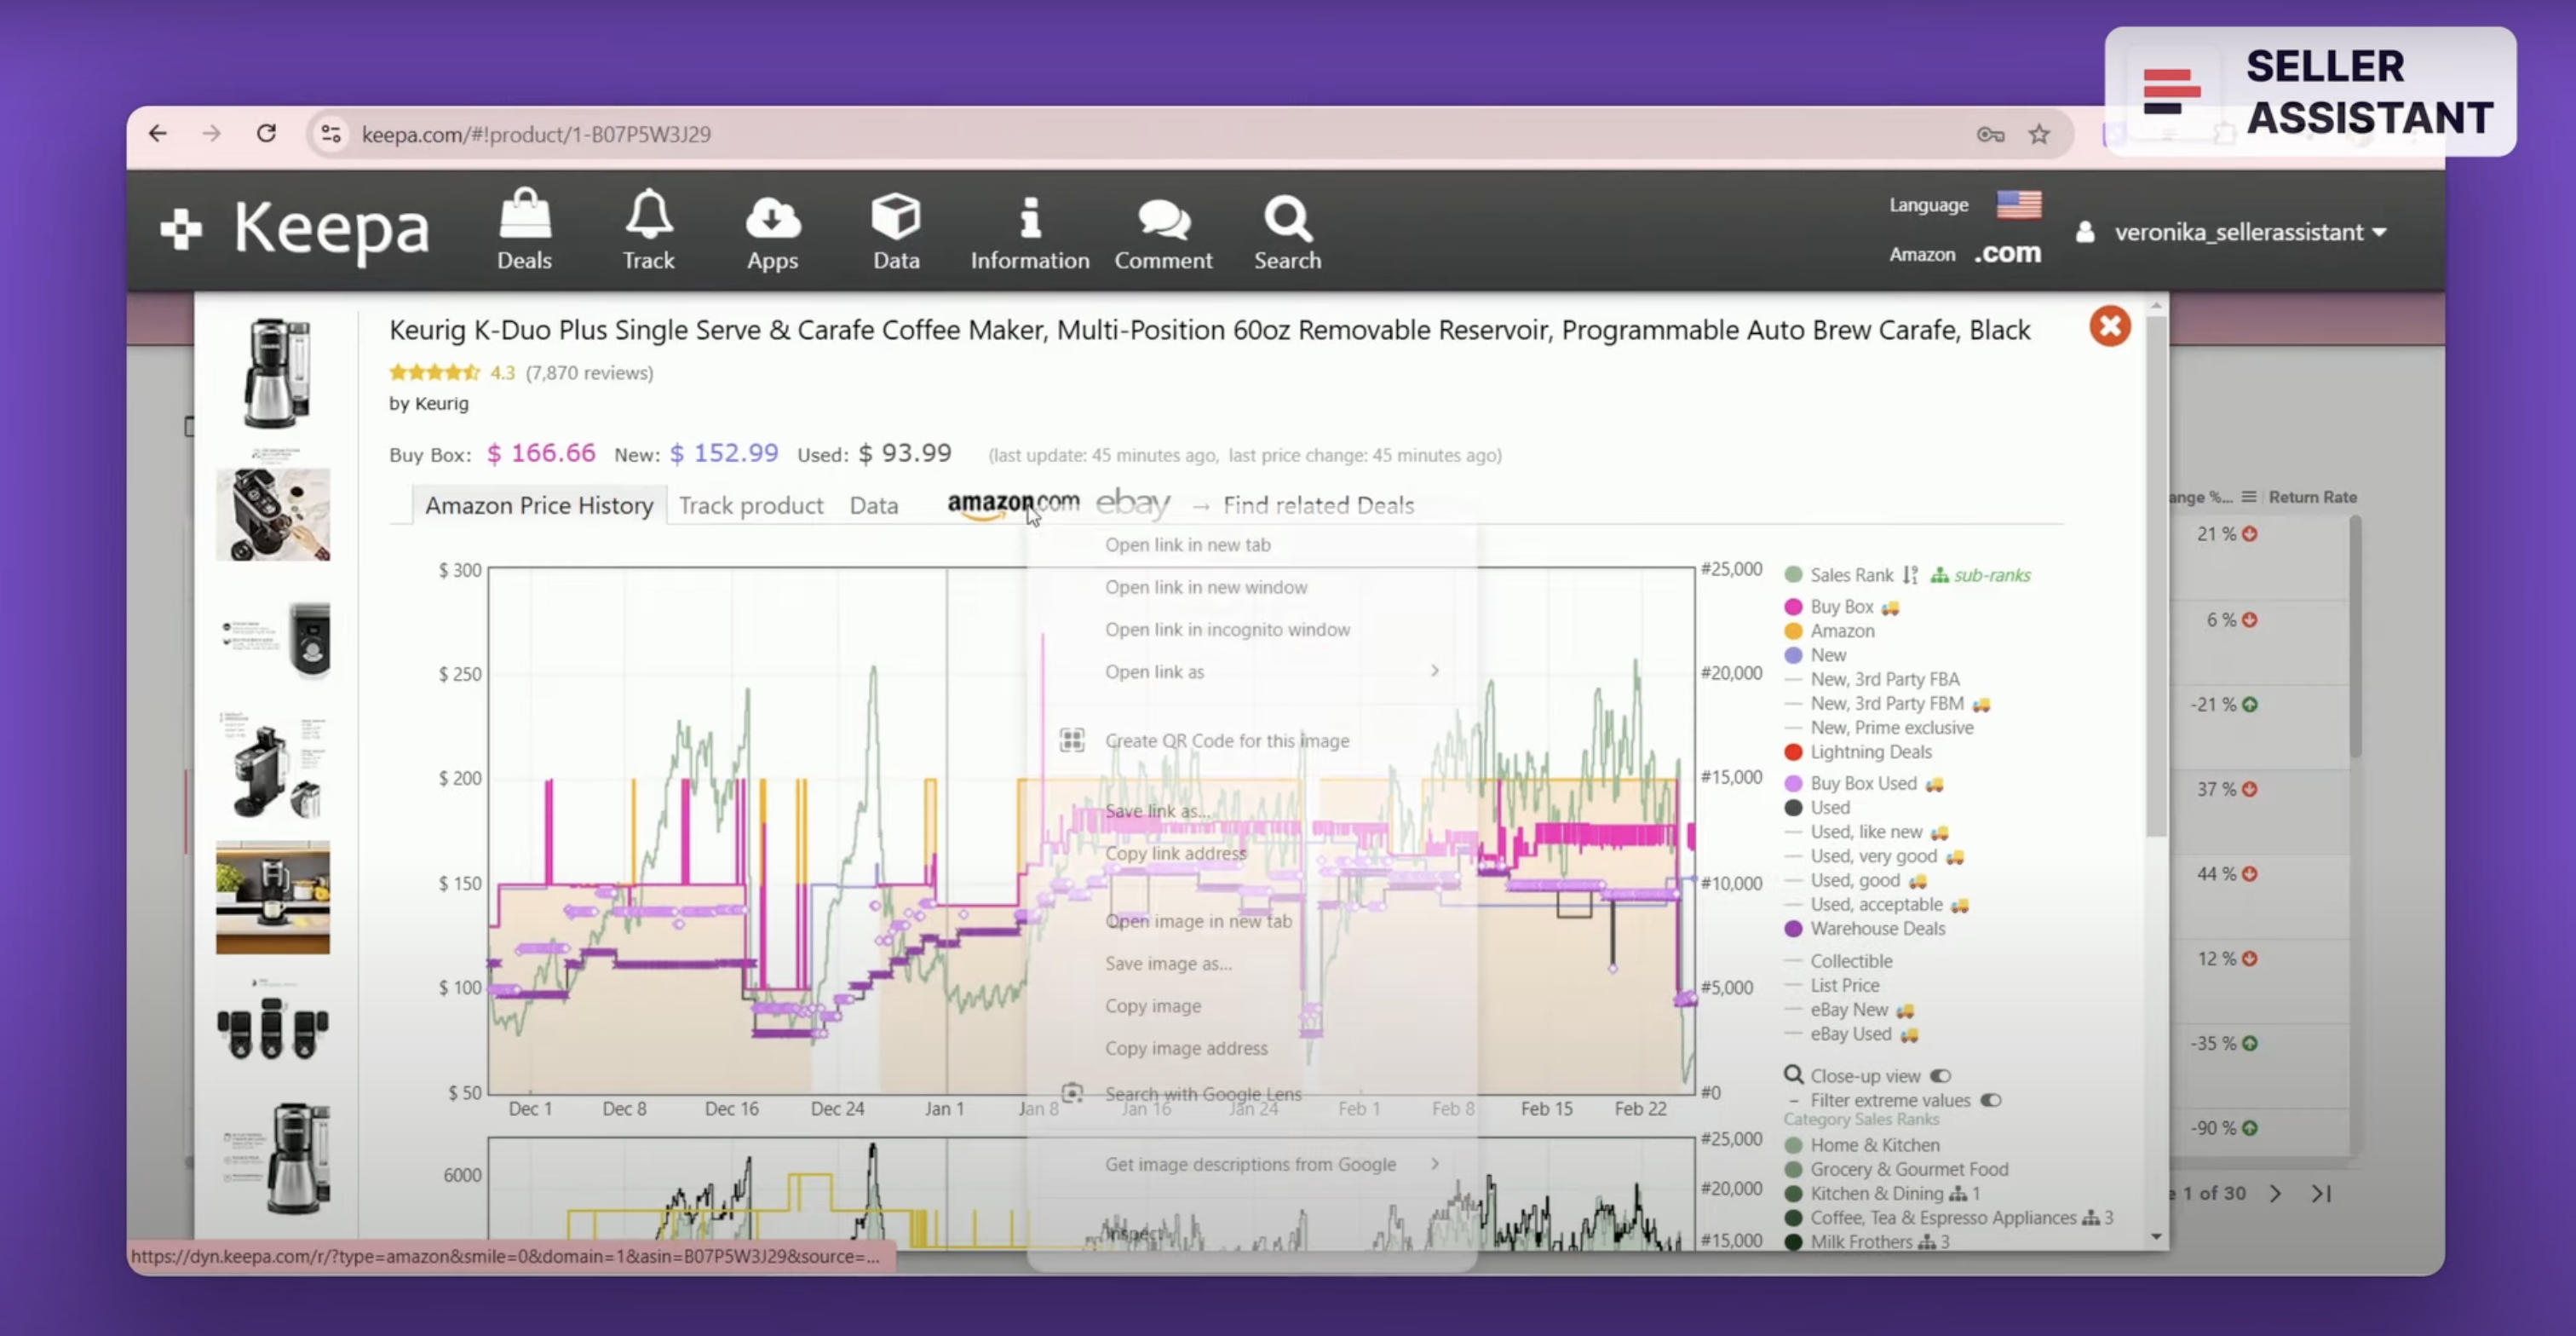Expand veronika_sellerassistant account dropdown
The height and width of the screenshot is (1336, 2576).
click(x=2250, y=232)
